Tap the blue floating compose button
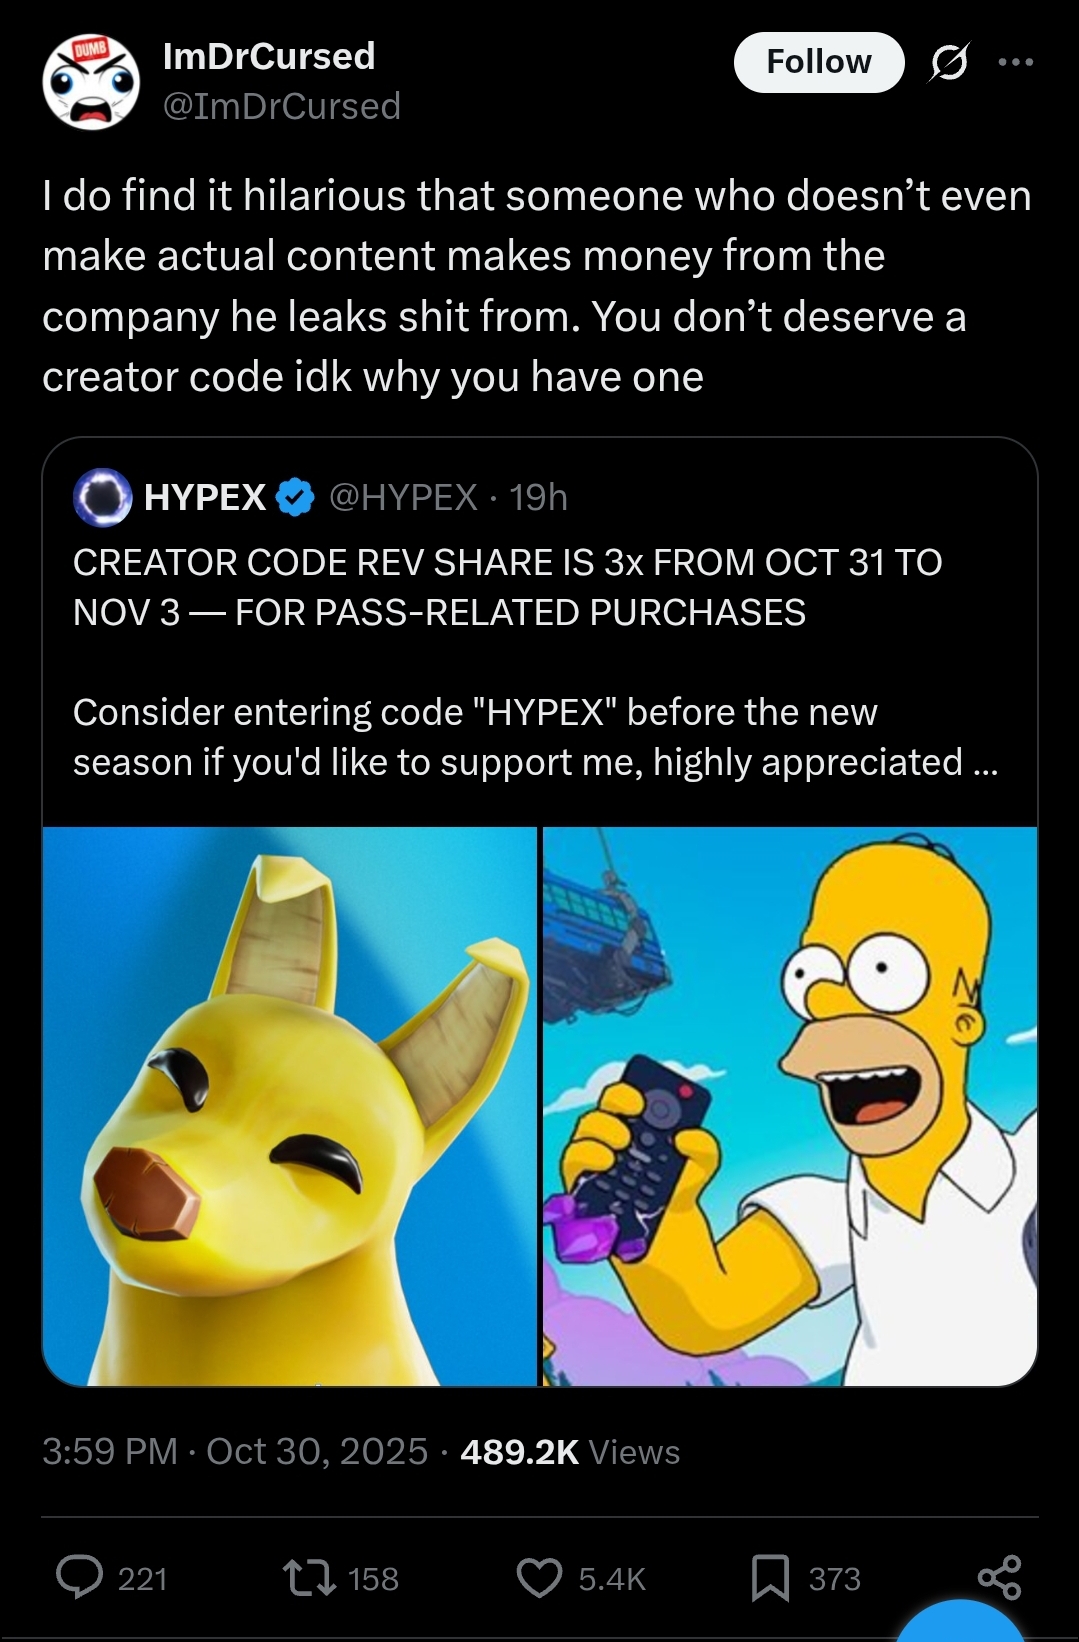 pos(962,1621)
